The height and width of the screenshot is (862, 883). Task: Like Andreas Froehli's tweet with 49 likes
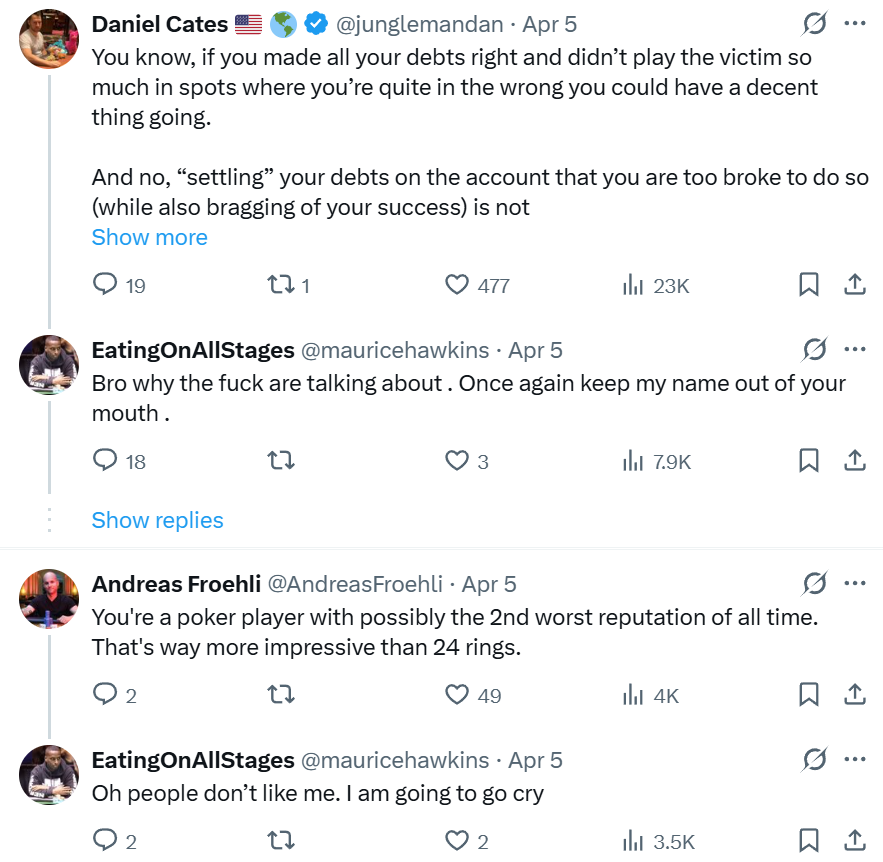pos(457,695)
